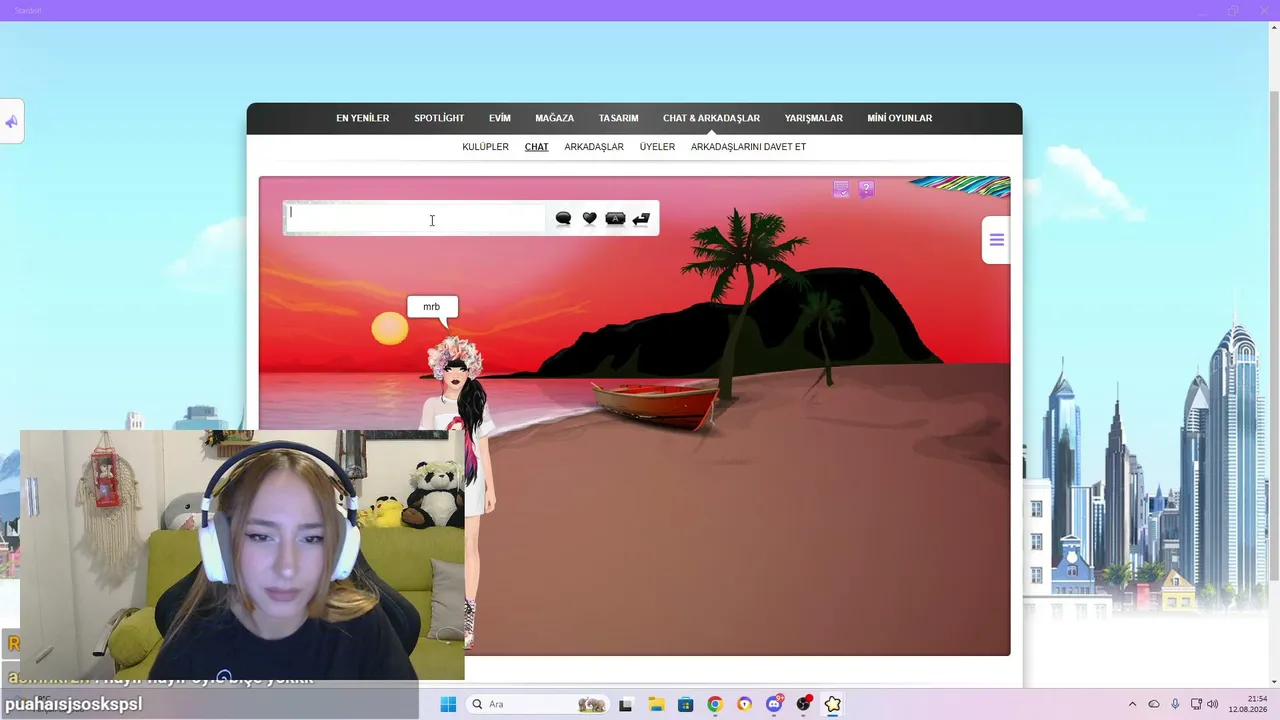Open the YARIŞMALAR menu

point(813,118)
